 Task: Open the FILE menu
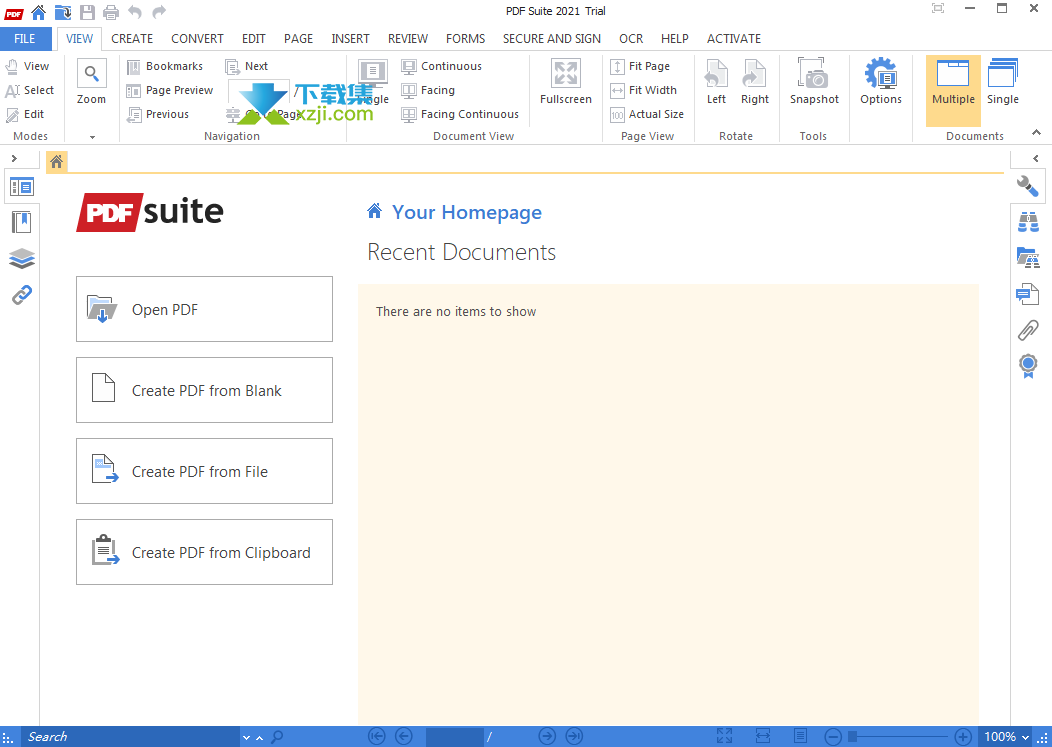pyautogui.click(x=25, y=38)
